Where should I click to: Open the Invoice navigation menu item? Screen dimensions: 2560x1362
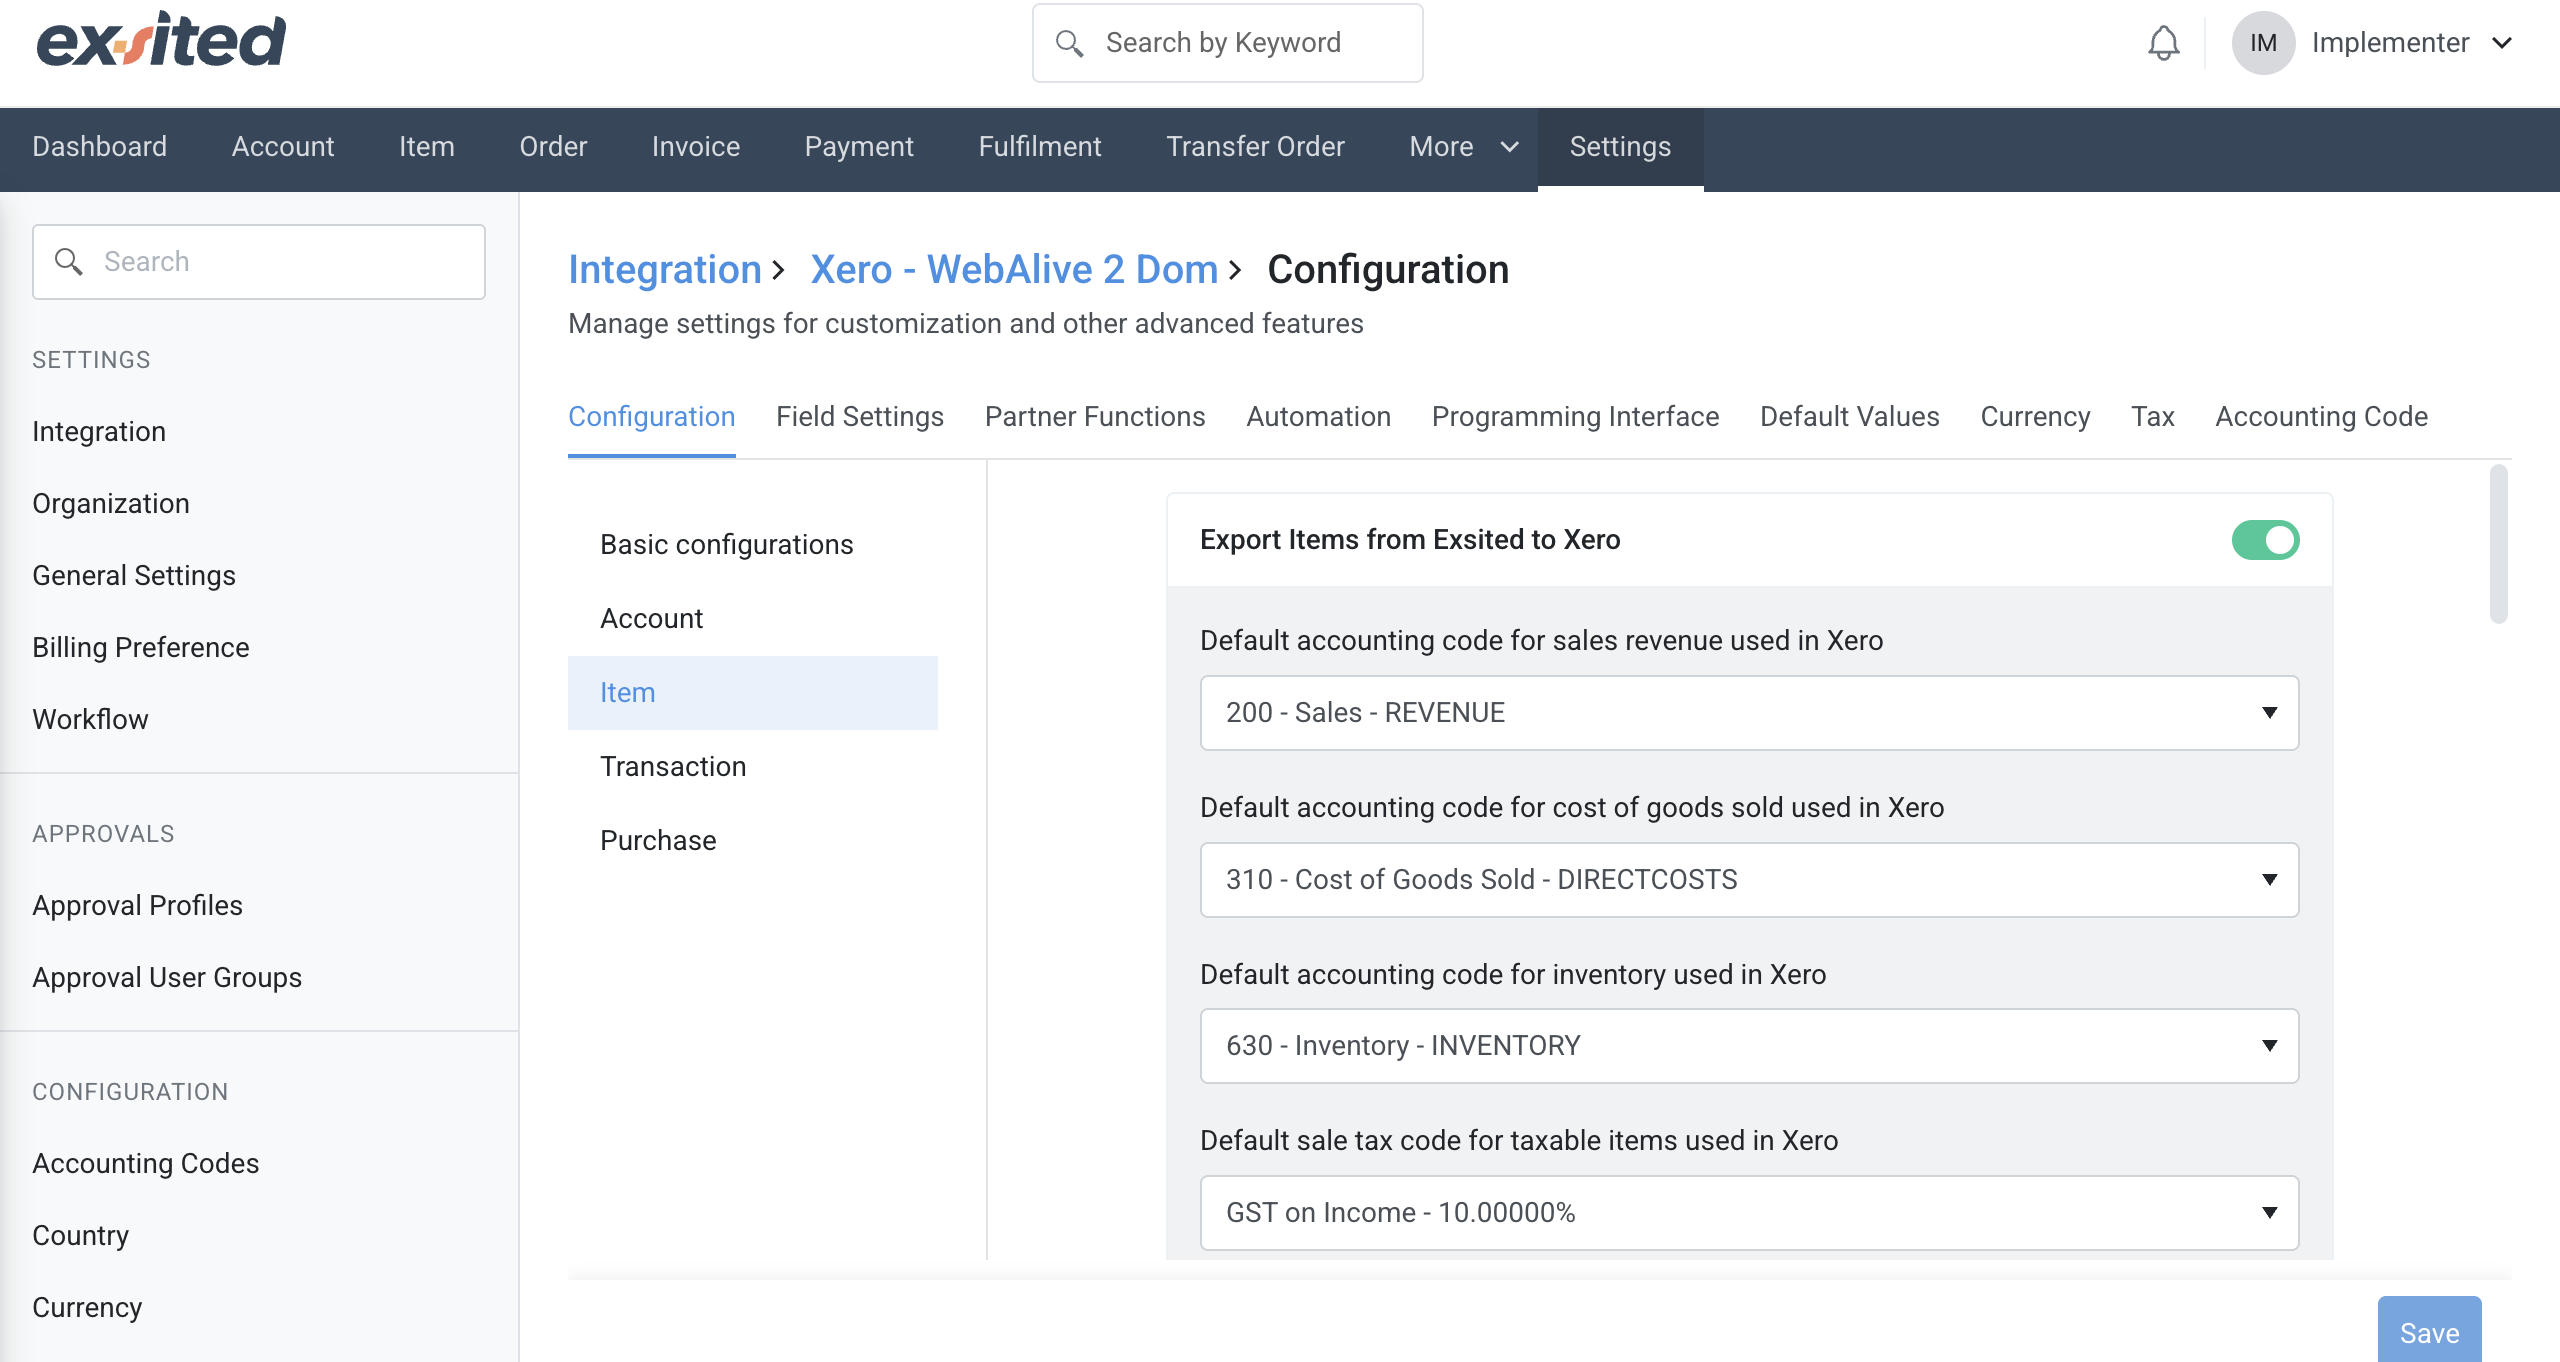(x=696, y=147)
